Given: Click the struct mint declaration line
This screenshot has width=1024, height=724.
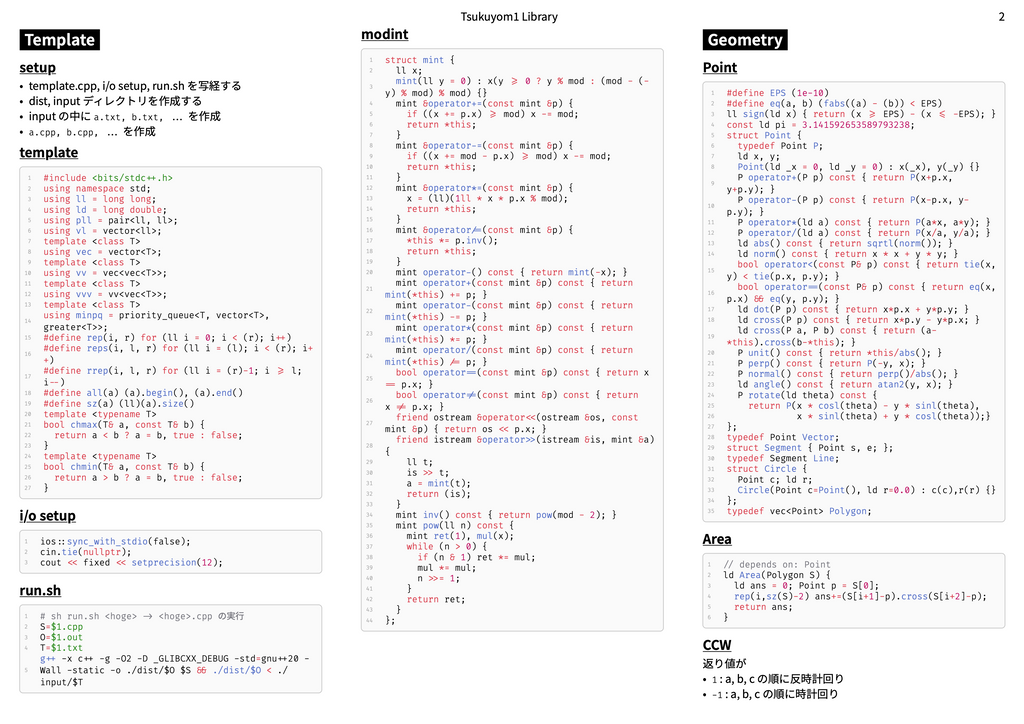Looking at the screenshot, I should (419, 60).
